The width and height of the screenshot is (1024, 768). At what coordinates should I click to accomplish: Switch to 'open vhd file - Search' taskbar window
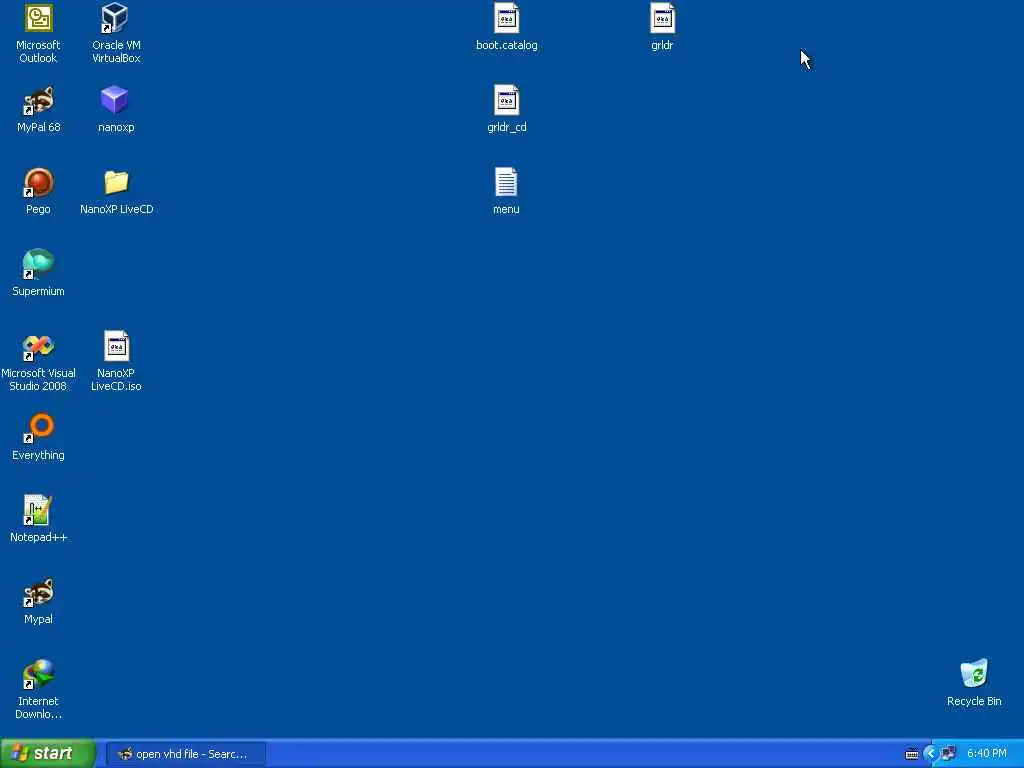pyautogui.click(x=186, y=754)
